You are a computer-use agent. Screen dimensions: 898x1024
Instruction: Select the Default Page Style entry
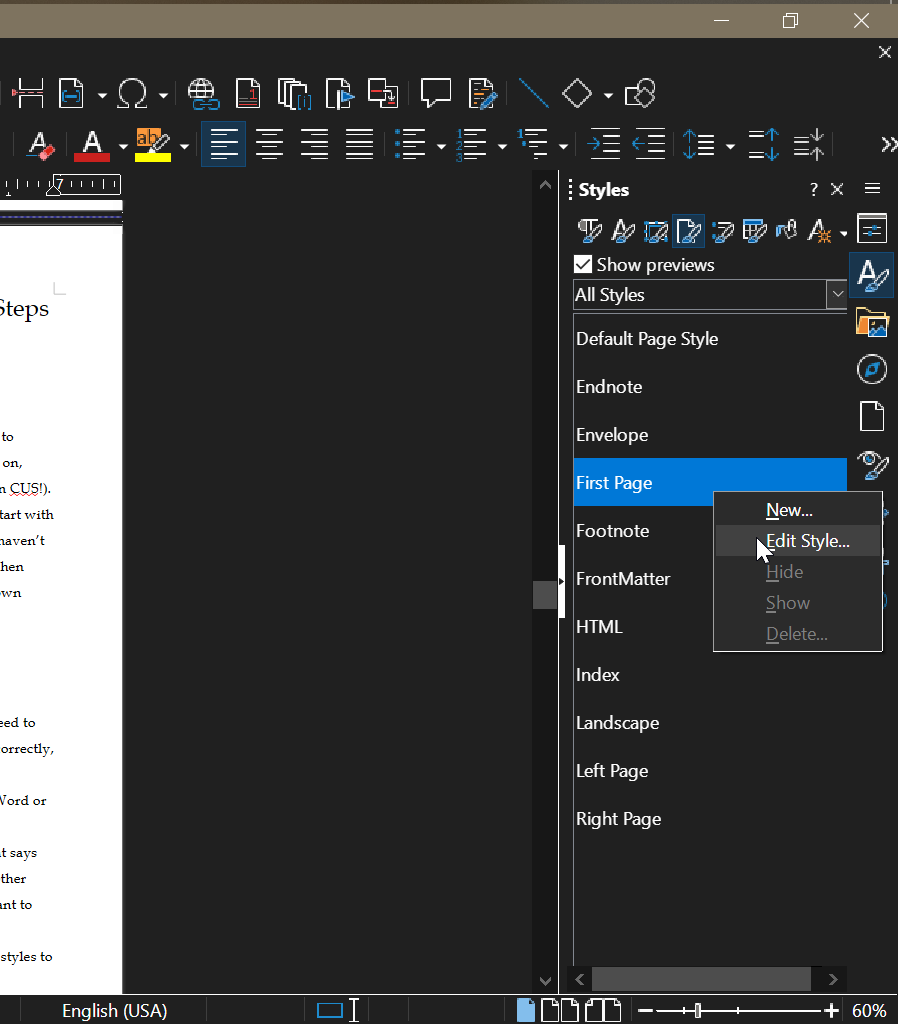710,339
